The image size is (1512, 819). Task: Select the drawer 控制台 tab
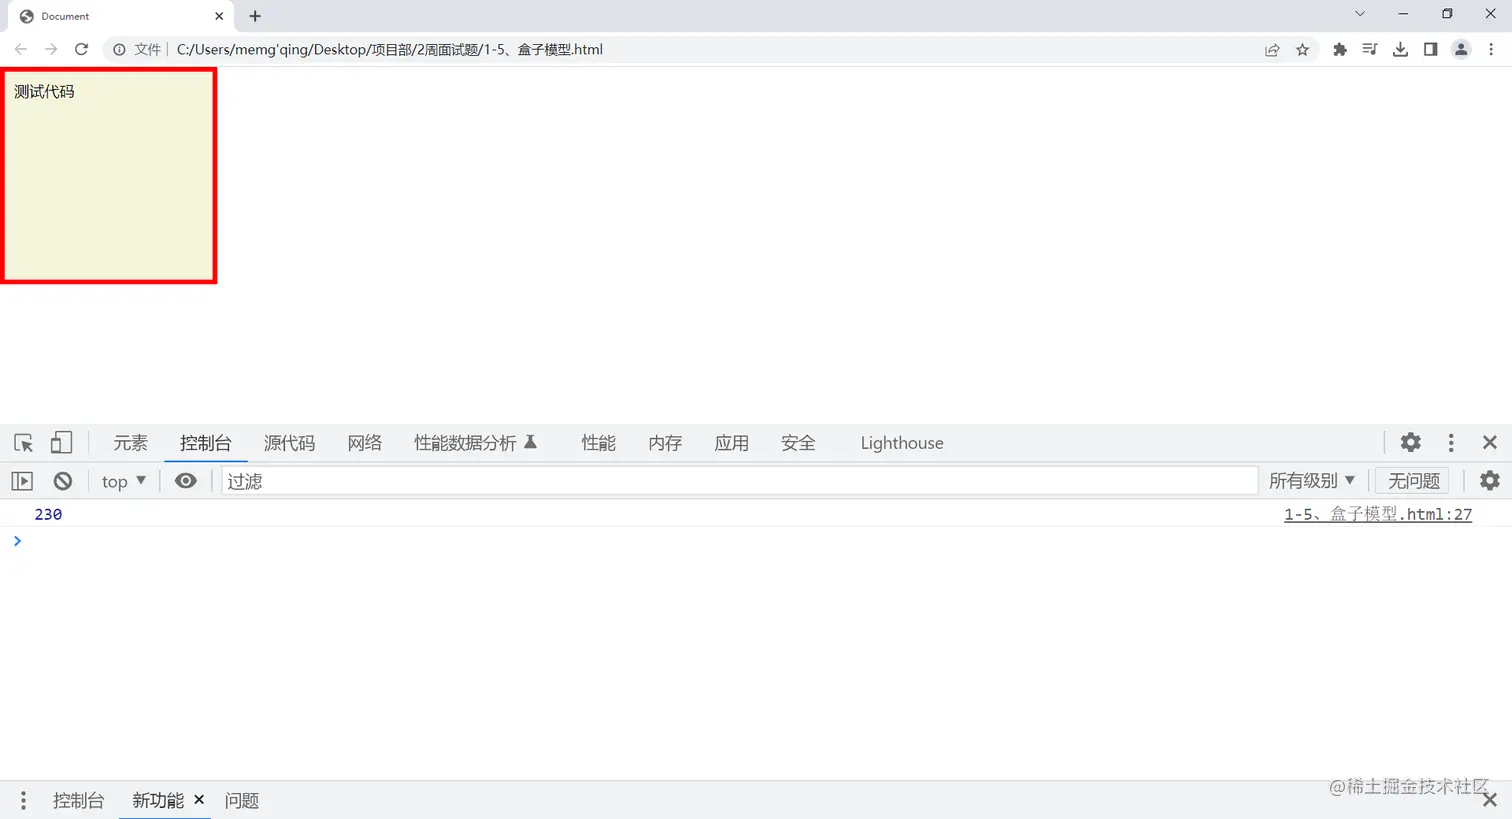(x=78, y=800)
